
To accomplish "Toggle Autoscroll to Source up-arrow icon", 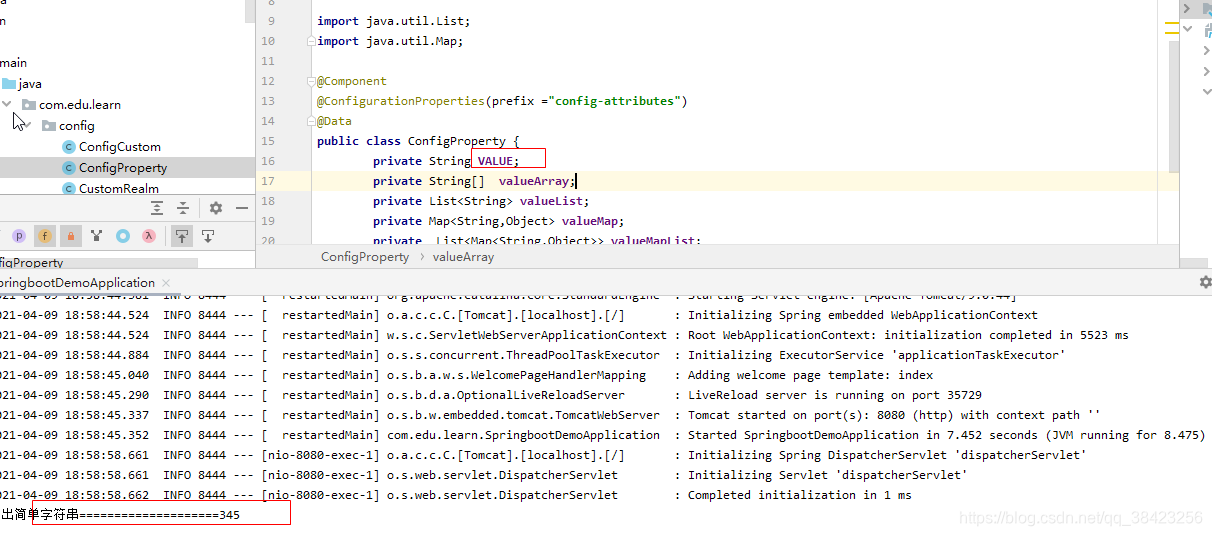I will 182,236.
